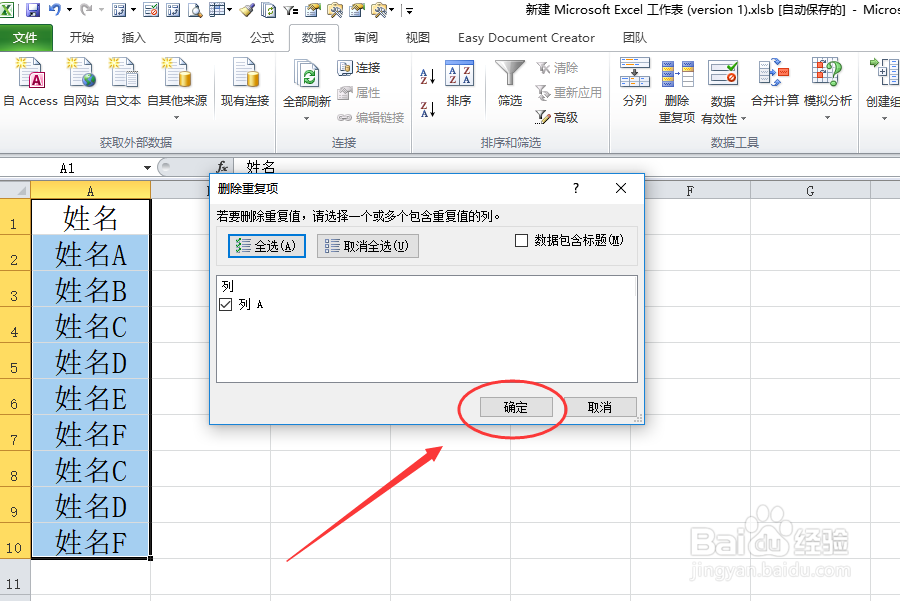Open the Name Box dropdown arrow
Screen dimensions: 900x601
click(147, 168)
